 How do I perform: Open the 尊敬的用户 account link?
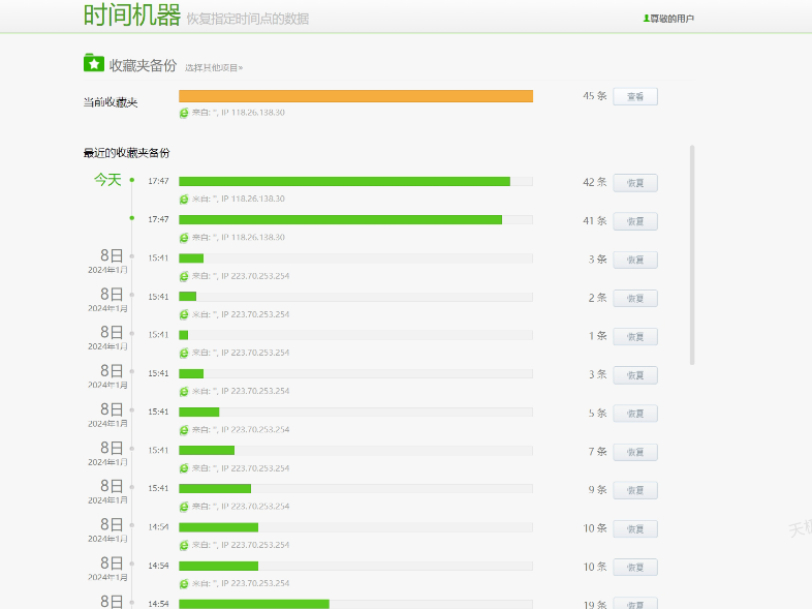click(672, 18)
